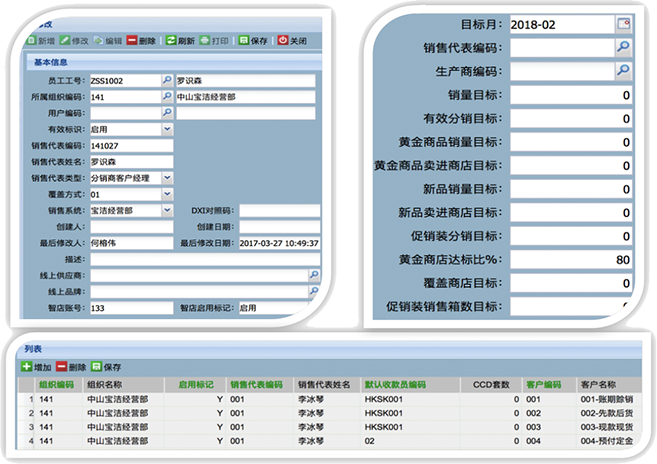657x464 pixels.
Task: Expand the 有效标识 dropdown
Action: coord(166,129)
